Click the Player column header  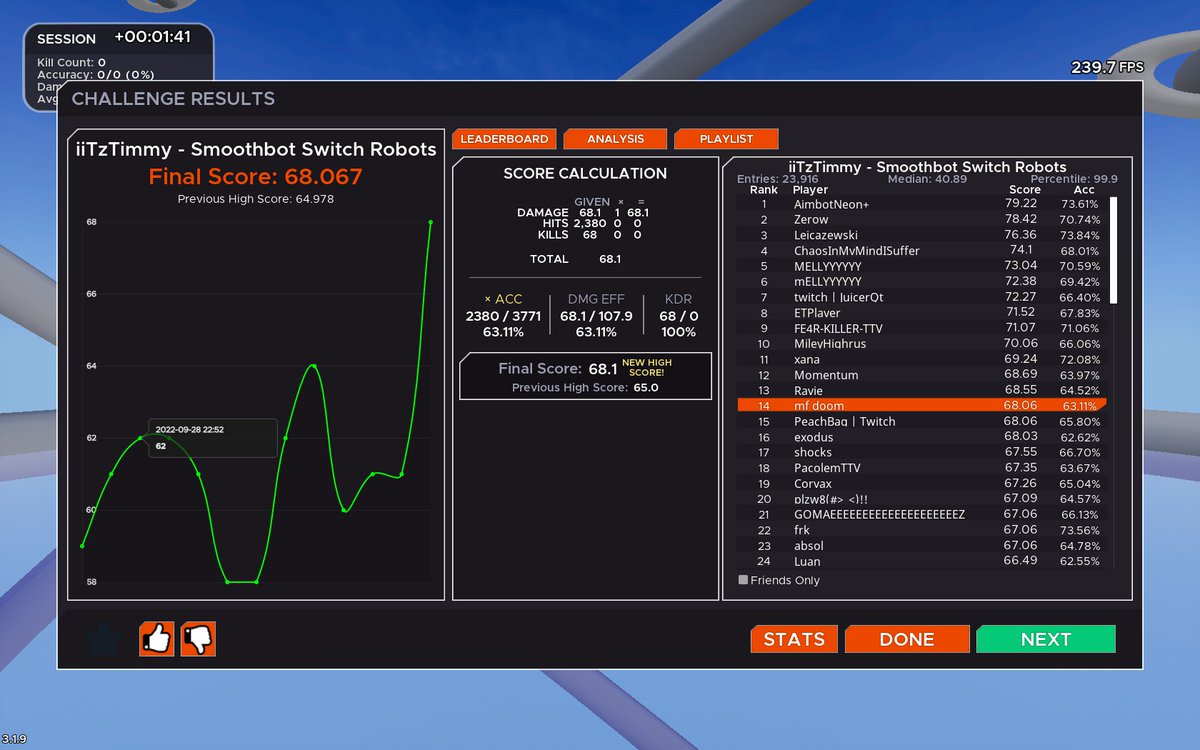(810, 190)
